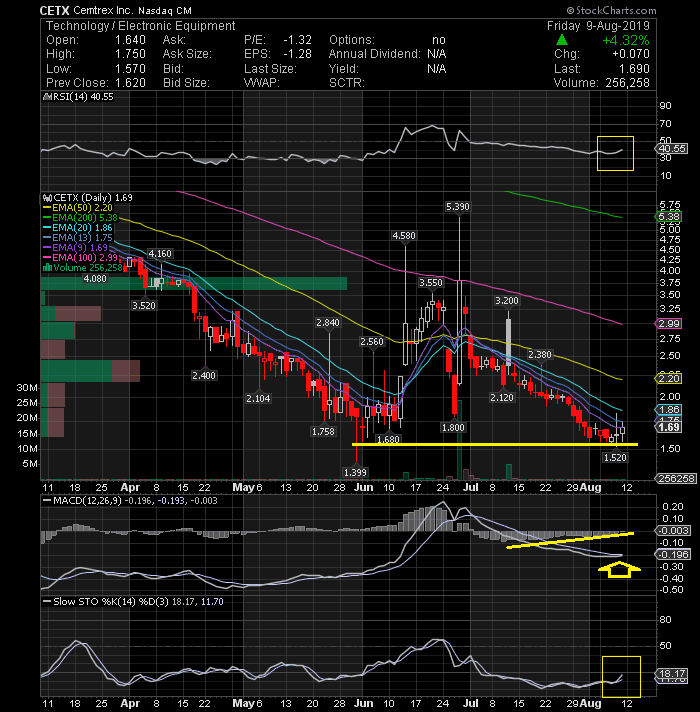Click the Apr label on bottom date axis
Screen dimensions: 700x712
coord(130,703)
